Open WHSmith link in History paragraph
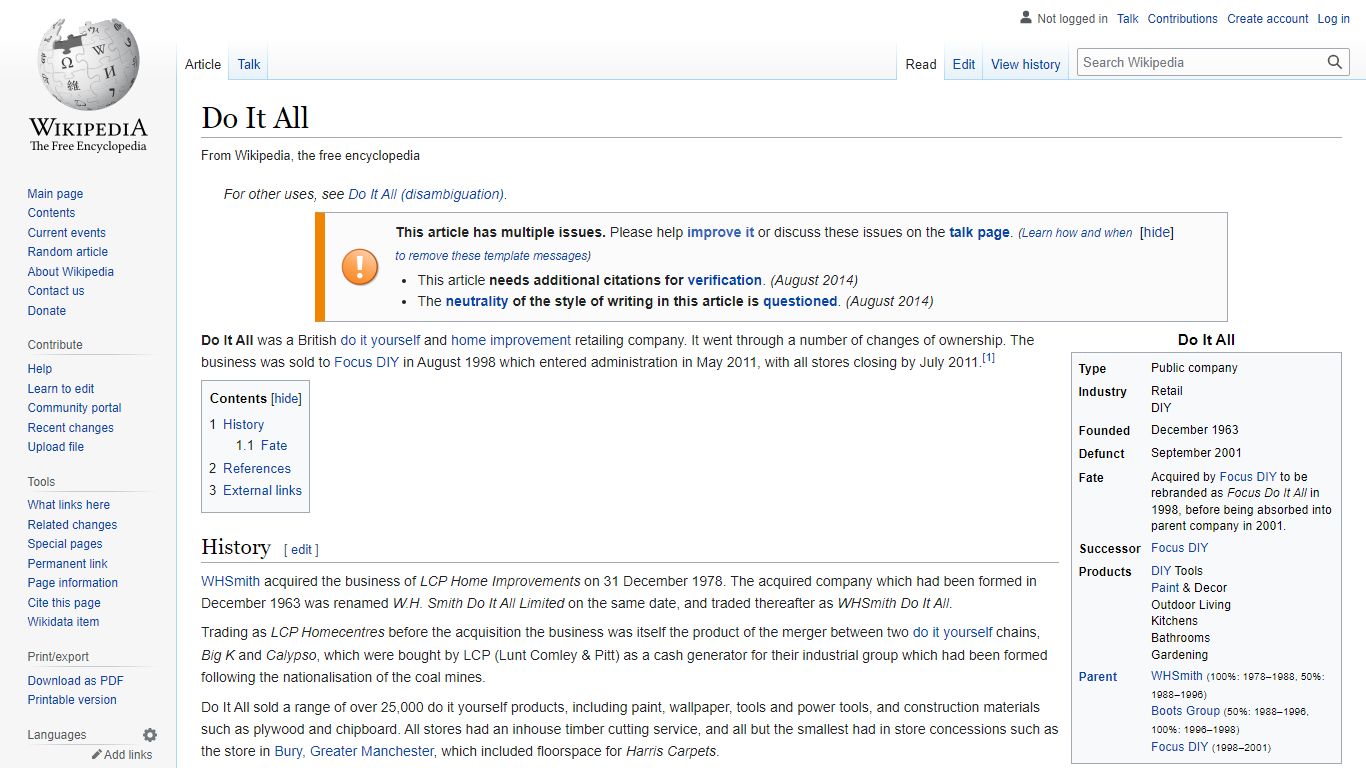The image size is (1366, 768). (230, 581)
